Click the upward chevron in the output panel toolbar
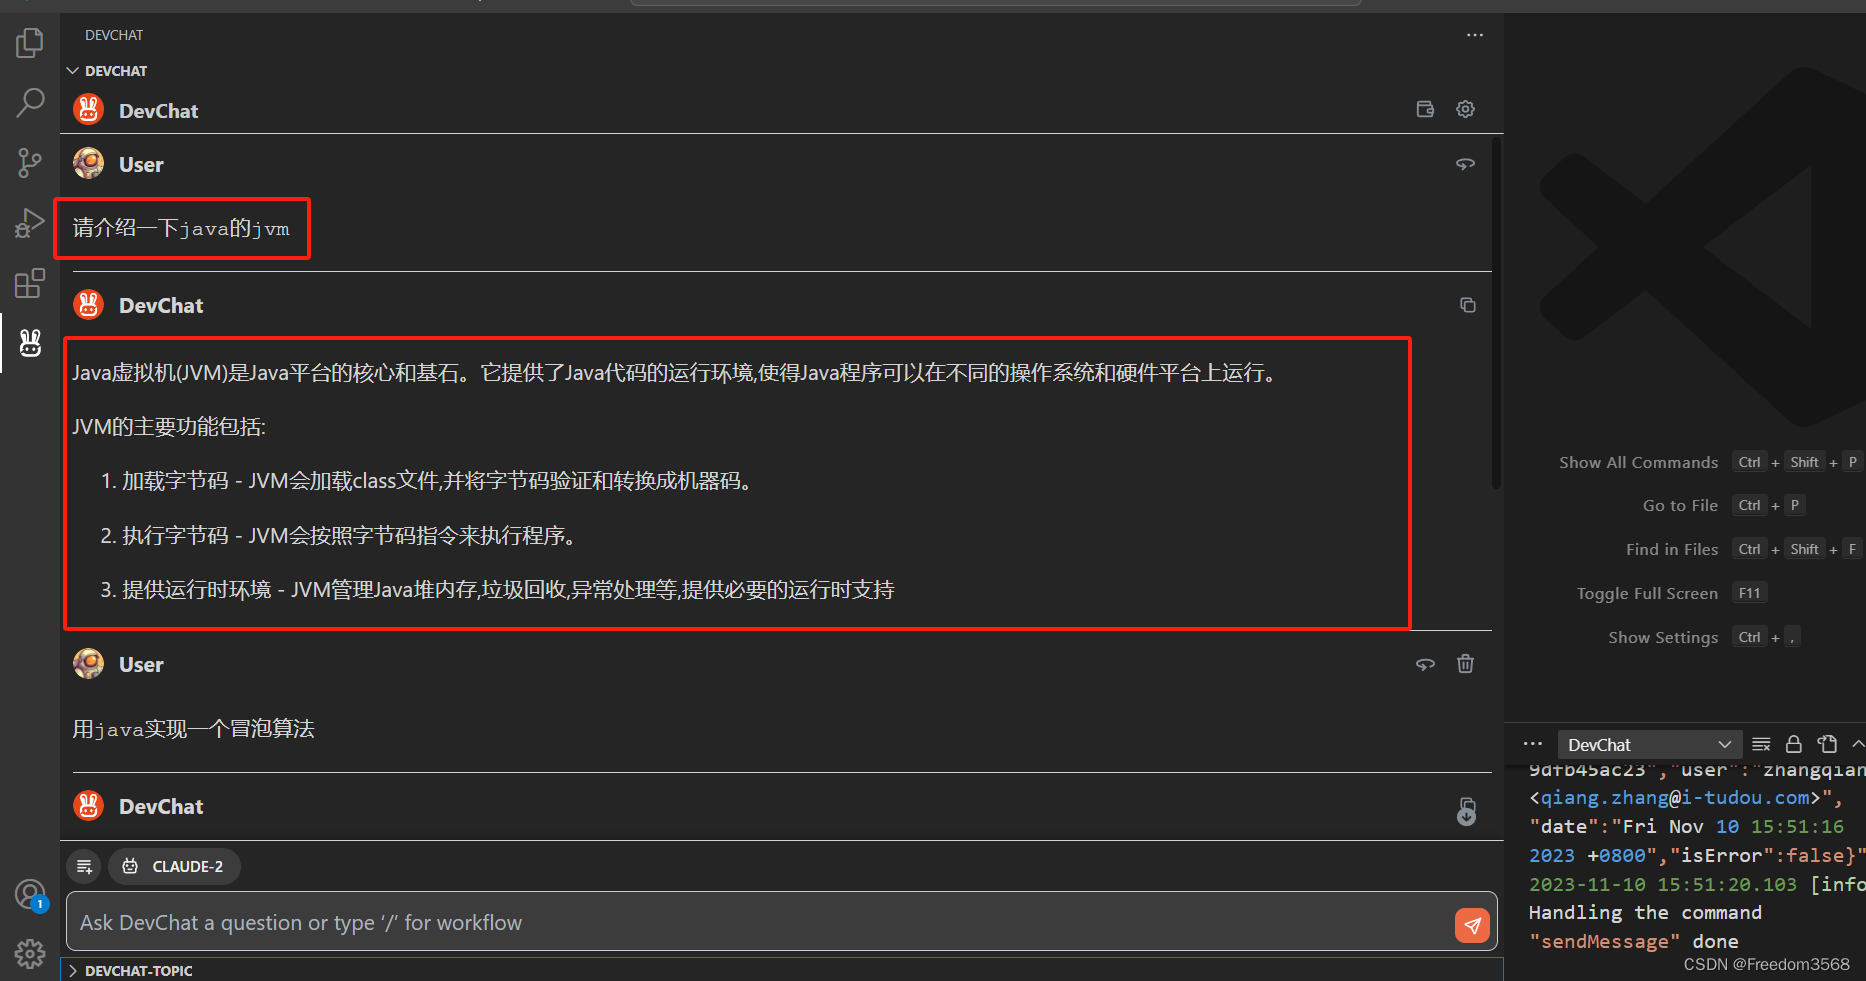Image resolution: width=1866 pixels, height=981 pixels. (x=1857, y=744)
